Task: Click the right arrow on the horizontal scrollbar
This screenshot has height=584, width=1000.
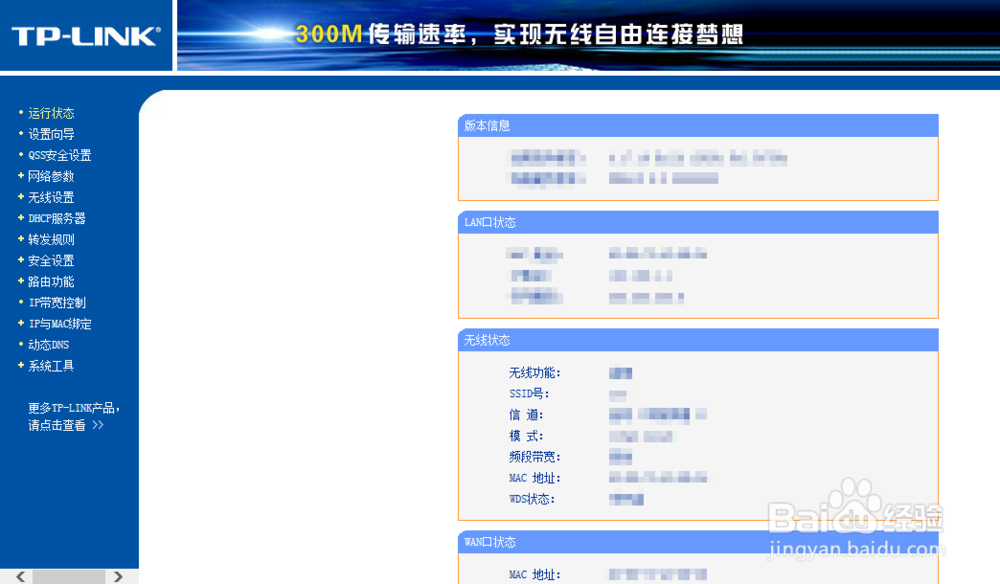Action: [x=117, y=576]
